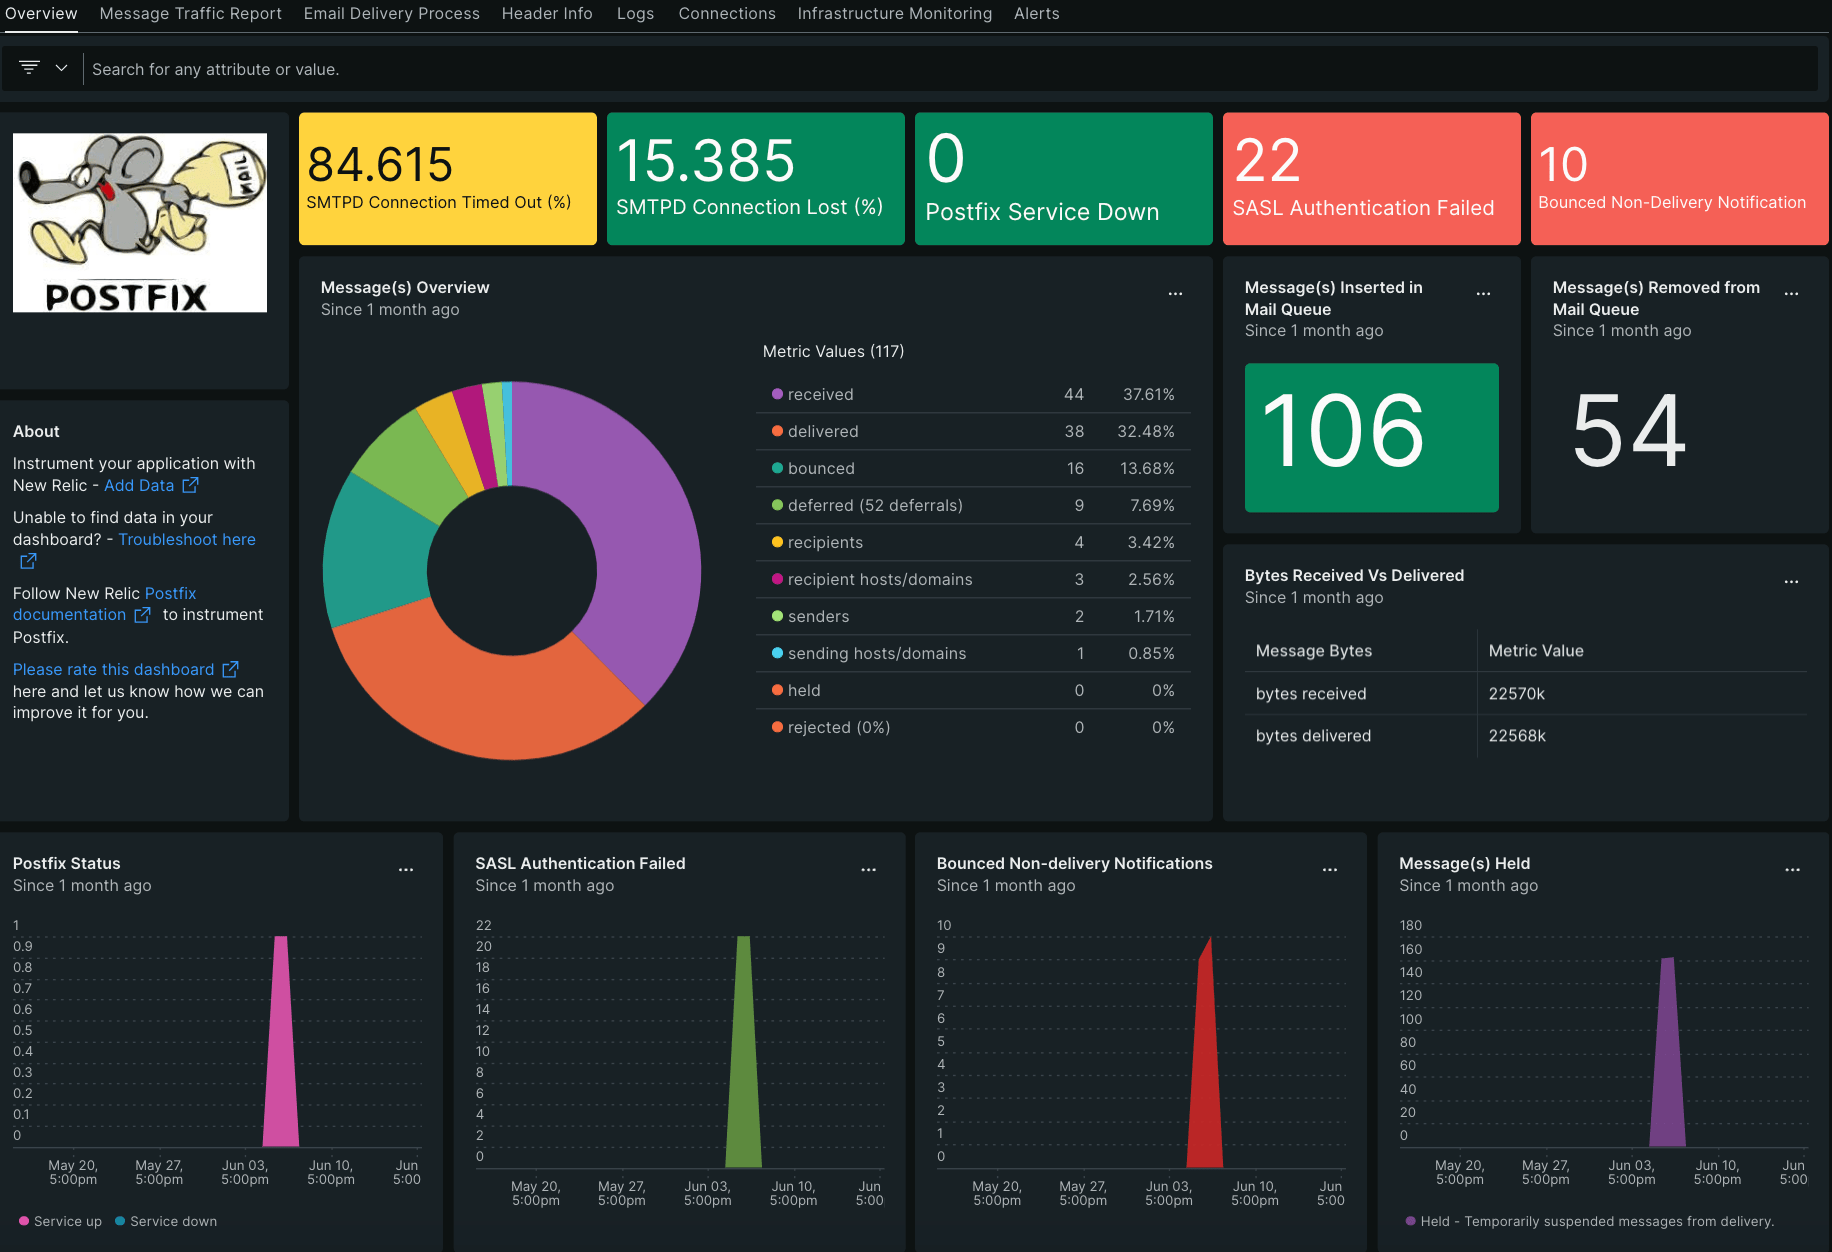The image size is (1832, 1252).
Task: Click external-link icon beside Add Data
Action: [190, 485]
